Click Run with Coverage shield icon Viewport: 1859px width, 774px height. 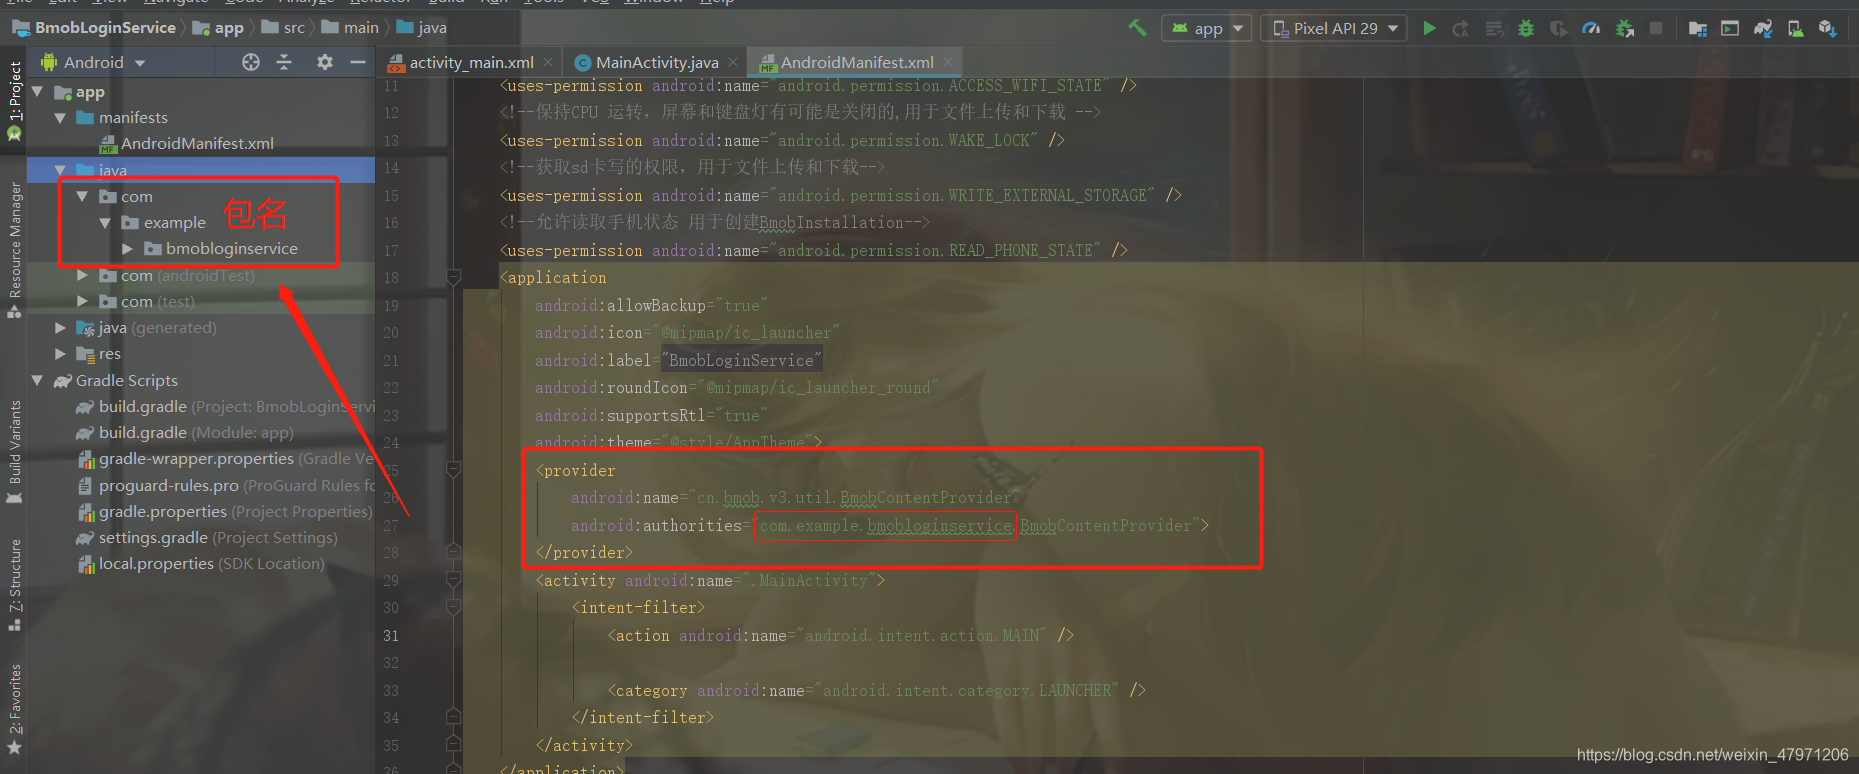[x=1559, y=28]
